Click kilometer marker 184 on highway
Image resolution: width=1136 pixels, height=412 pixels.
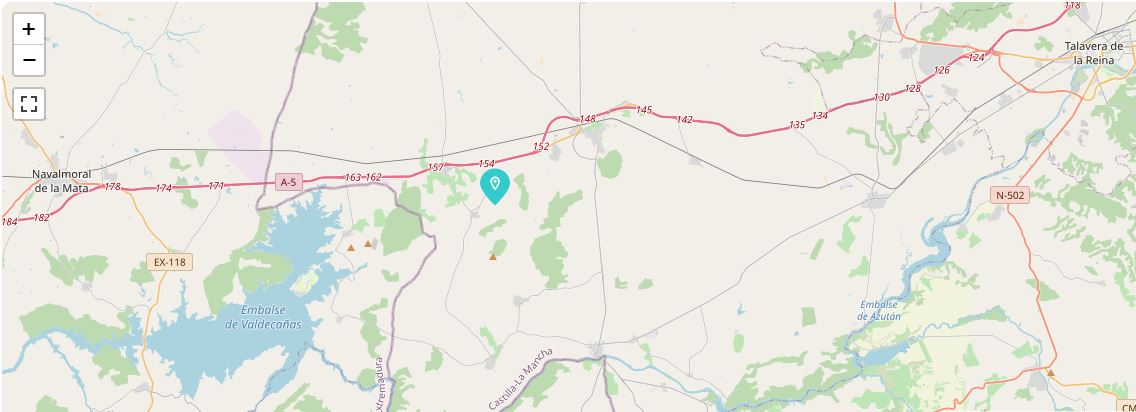[9, 222]
